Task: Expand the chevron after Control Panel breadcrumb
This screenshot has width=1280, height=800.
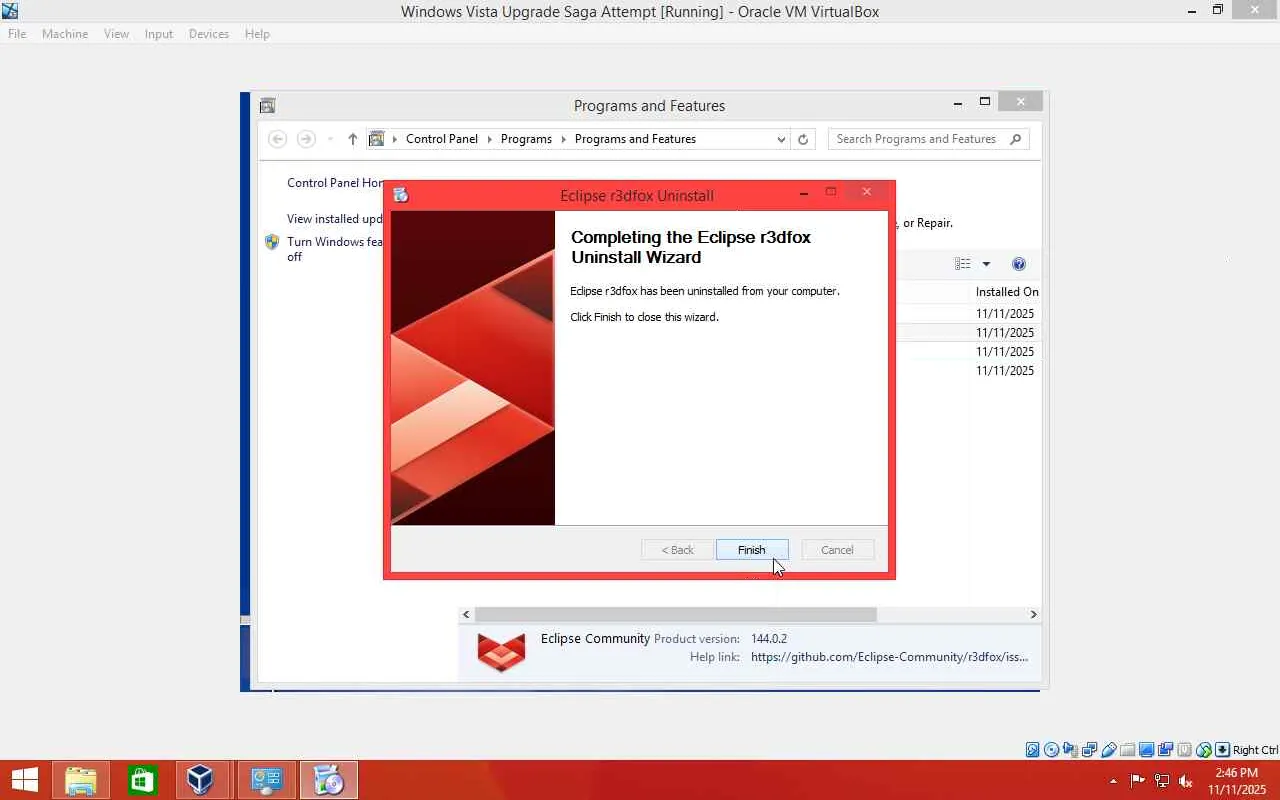Action: point(490,139)
